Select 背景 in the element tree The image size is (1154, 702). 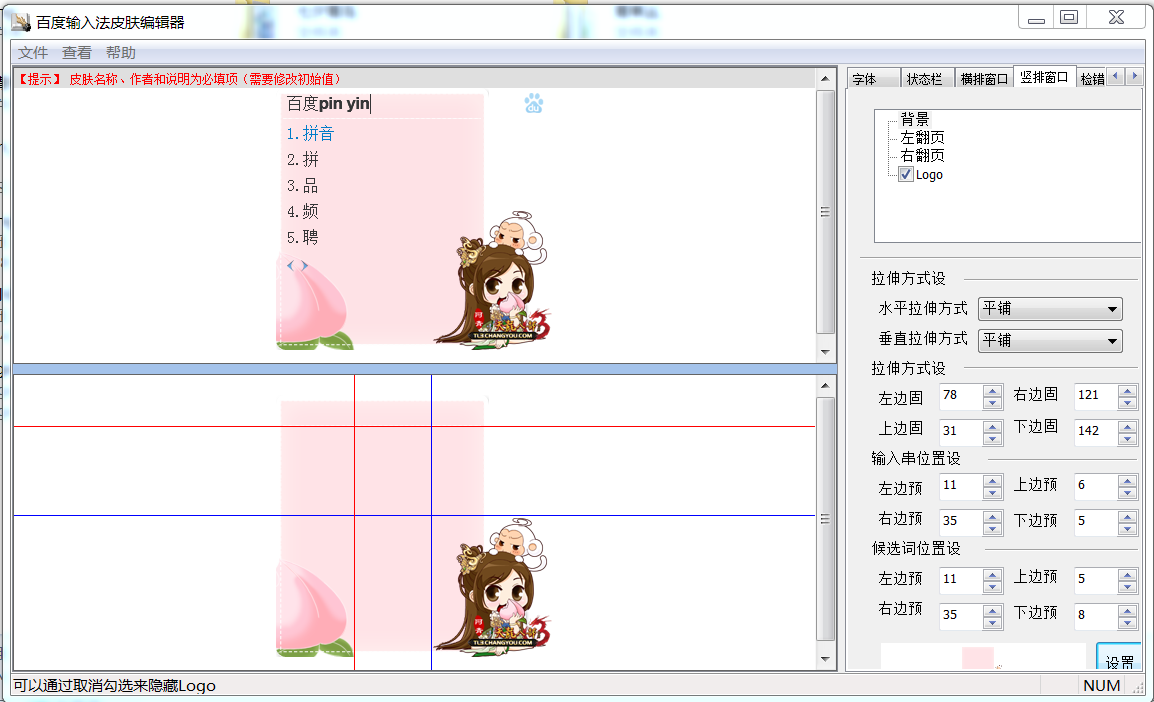click(x=915, y=119)
